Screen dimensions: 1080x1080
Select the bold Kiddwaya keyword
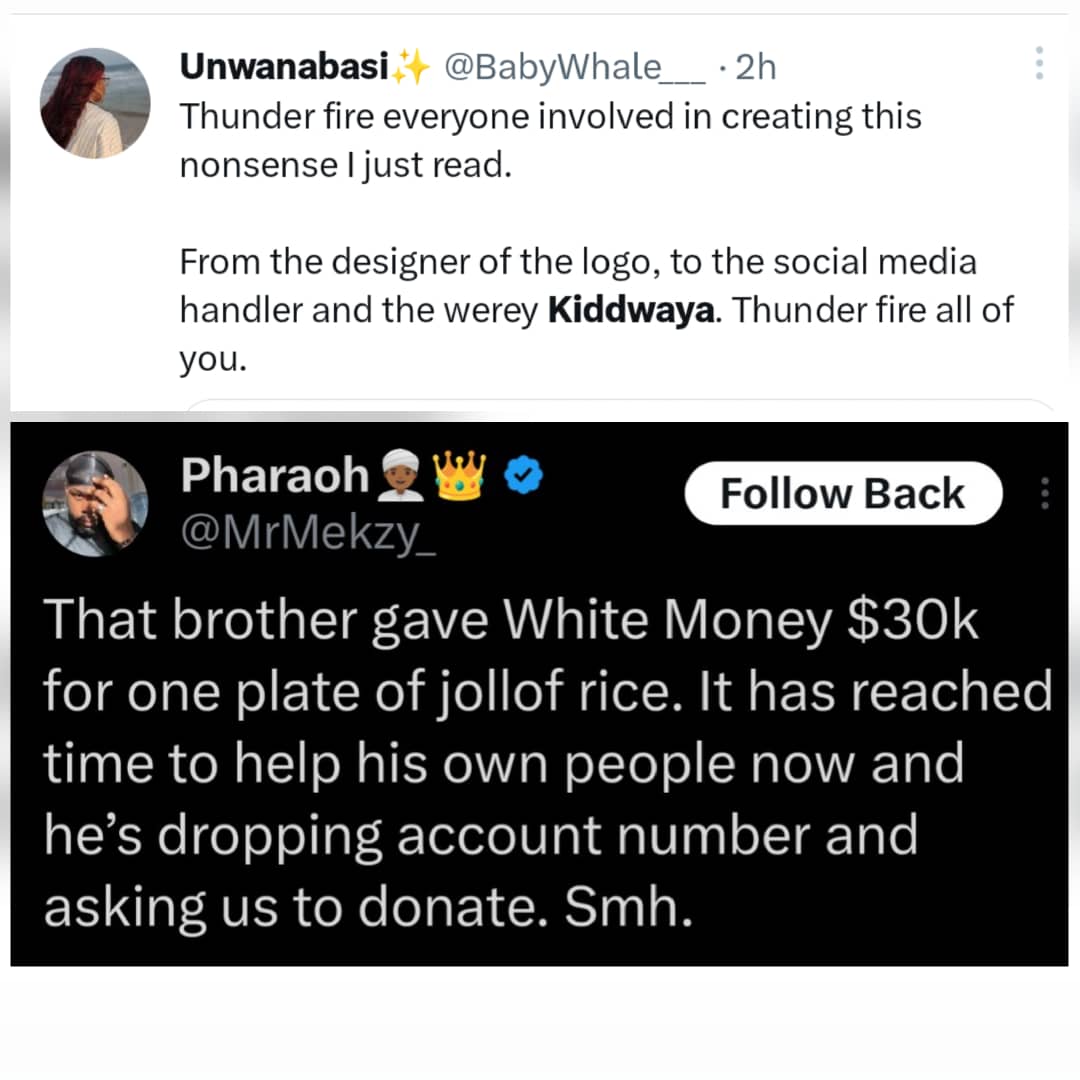click(634, 310)
